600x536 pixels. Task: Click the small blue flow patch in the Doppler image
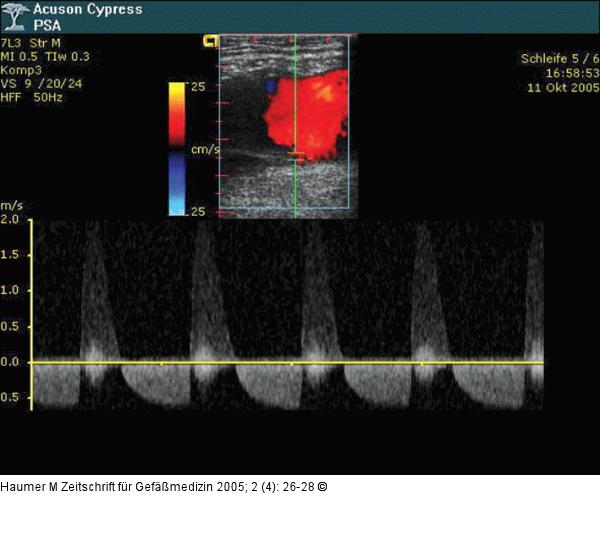(x=271, y=86)
